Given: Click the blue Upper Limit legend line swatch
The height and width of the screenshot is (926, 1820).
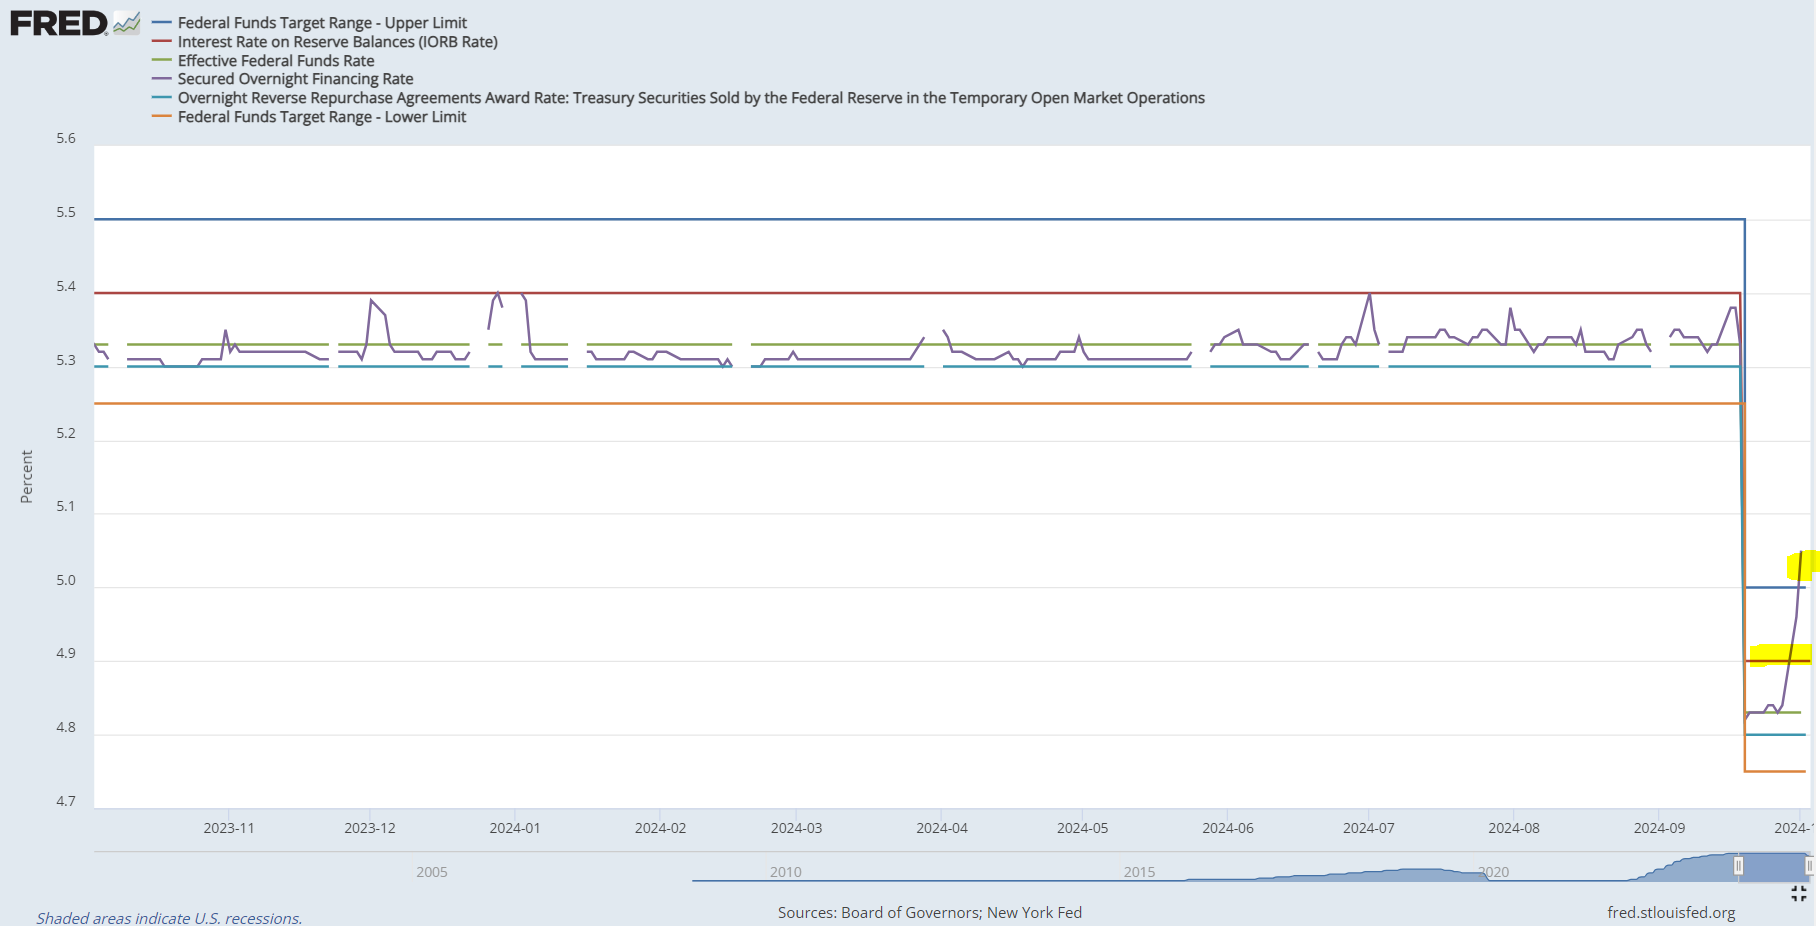Looking at the screenshot, I should click(x=161, y=23).
